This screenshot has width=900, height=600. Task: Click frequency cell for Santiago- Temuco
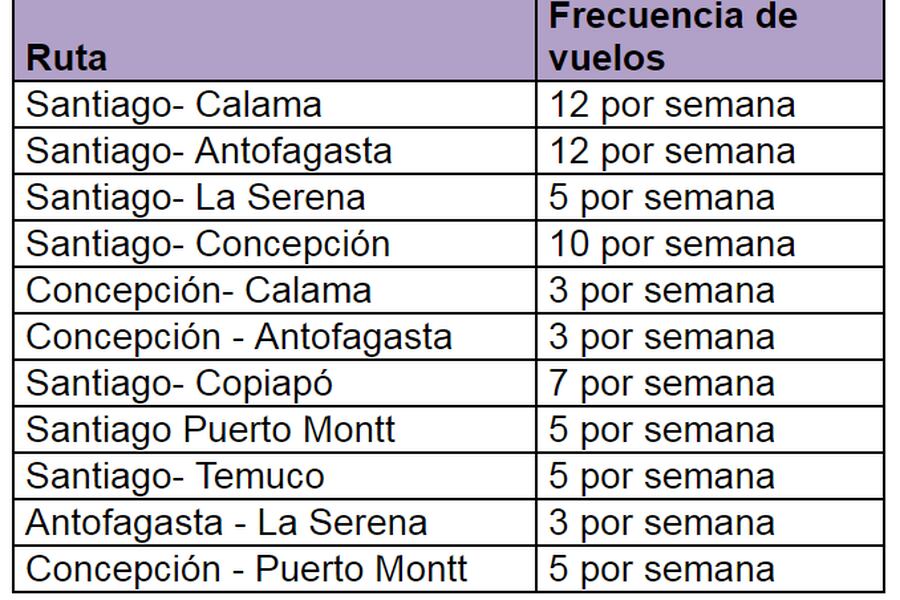[x=710, y=477]
